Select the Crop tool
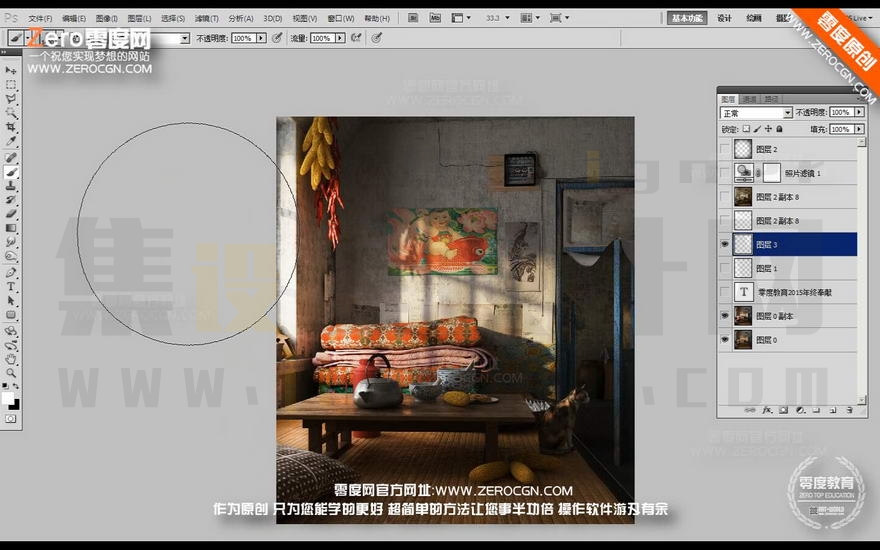This screenshot has height=550, width=880. pyautogui.click(x=11, y=127)
